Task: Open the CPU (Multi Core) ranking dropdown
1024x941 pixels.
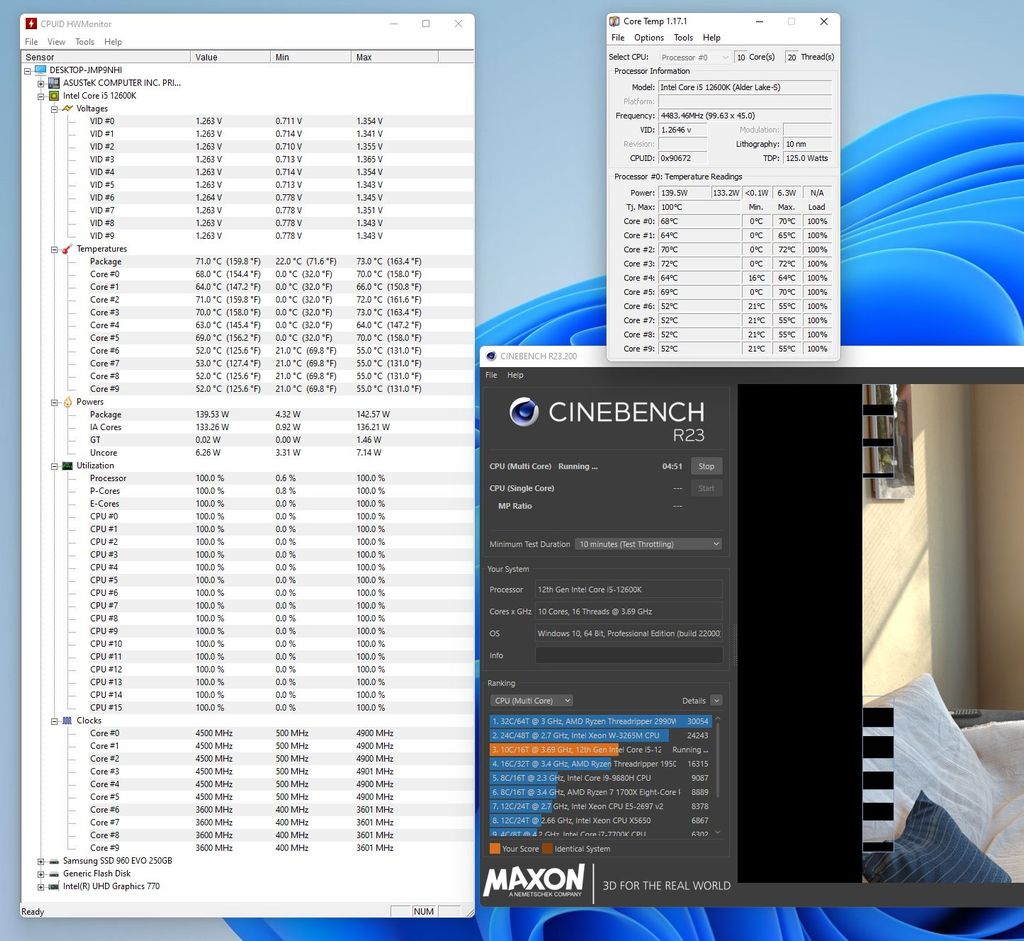Action: coord(532,701)
